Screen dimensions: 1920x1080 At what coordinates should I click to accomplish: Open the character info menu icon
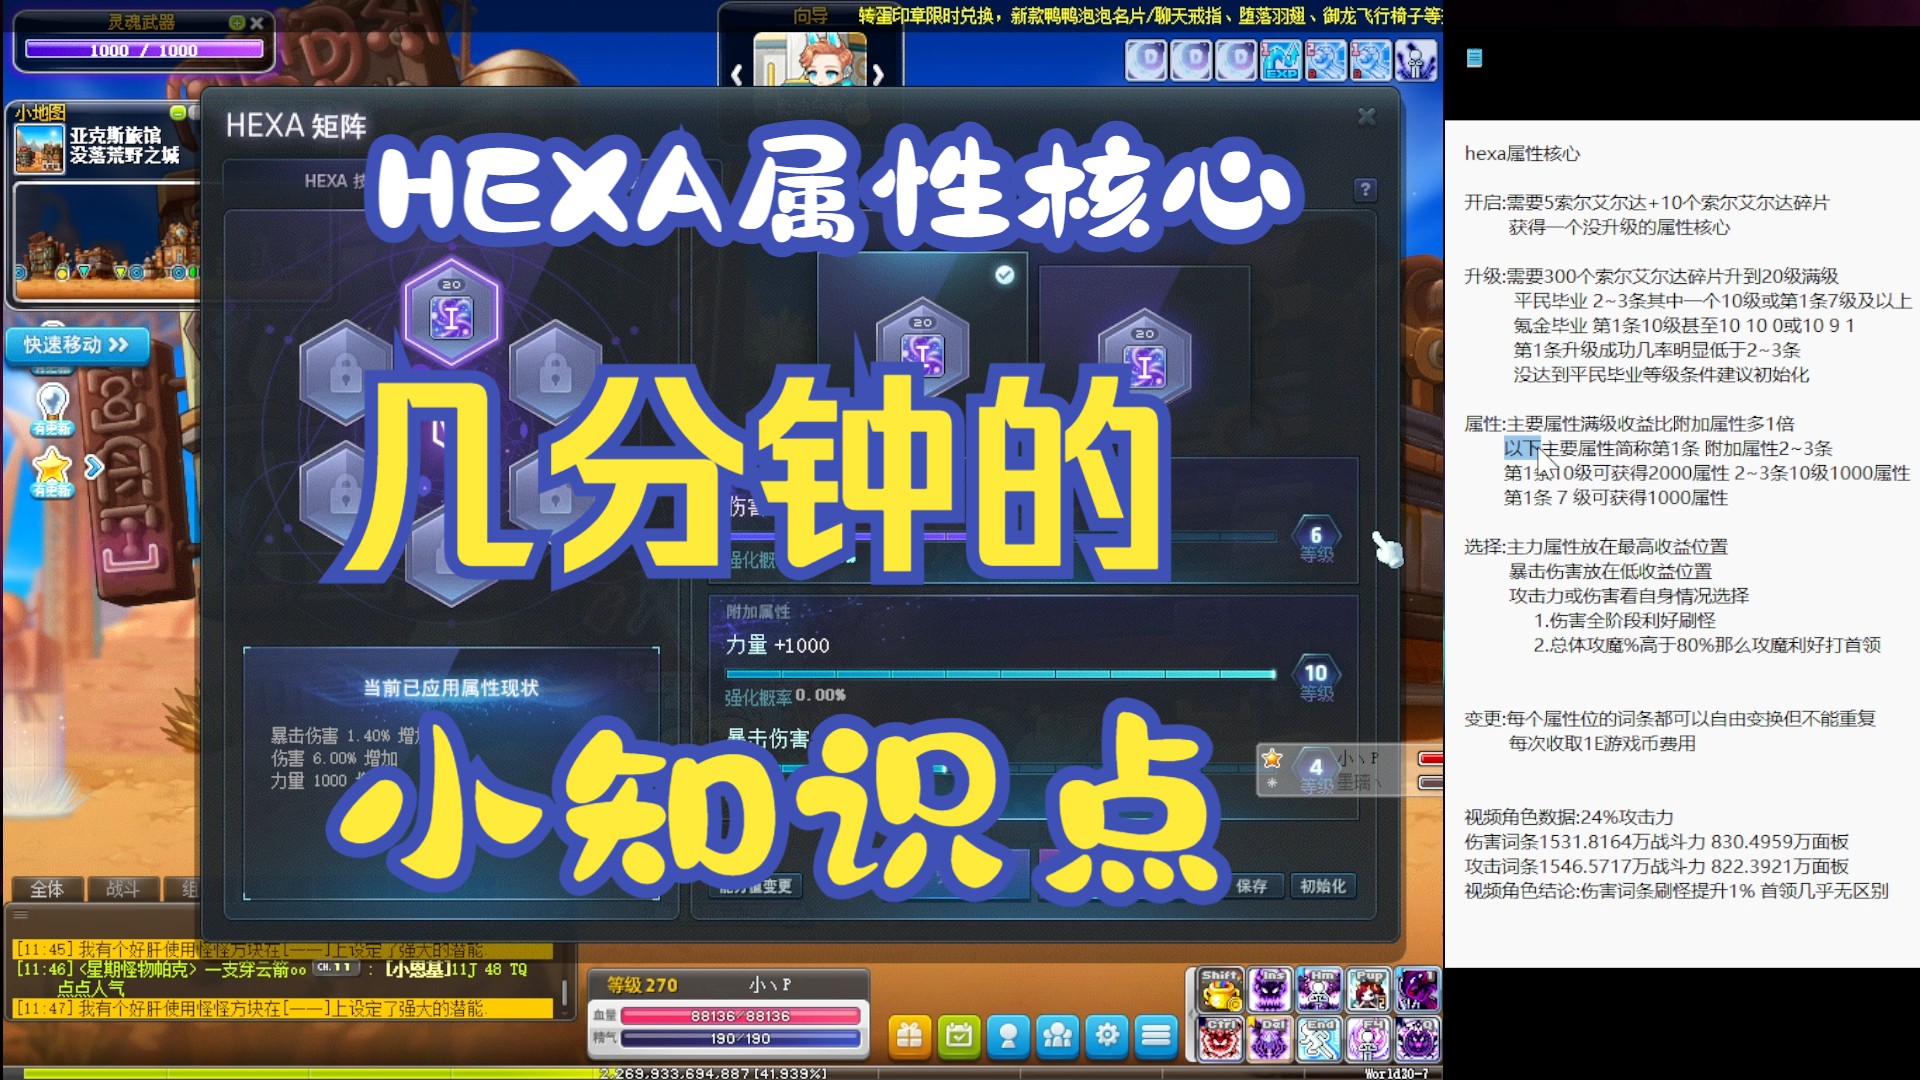pos(1008,1037)
